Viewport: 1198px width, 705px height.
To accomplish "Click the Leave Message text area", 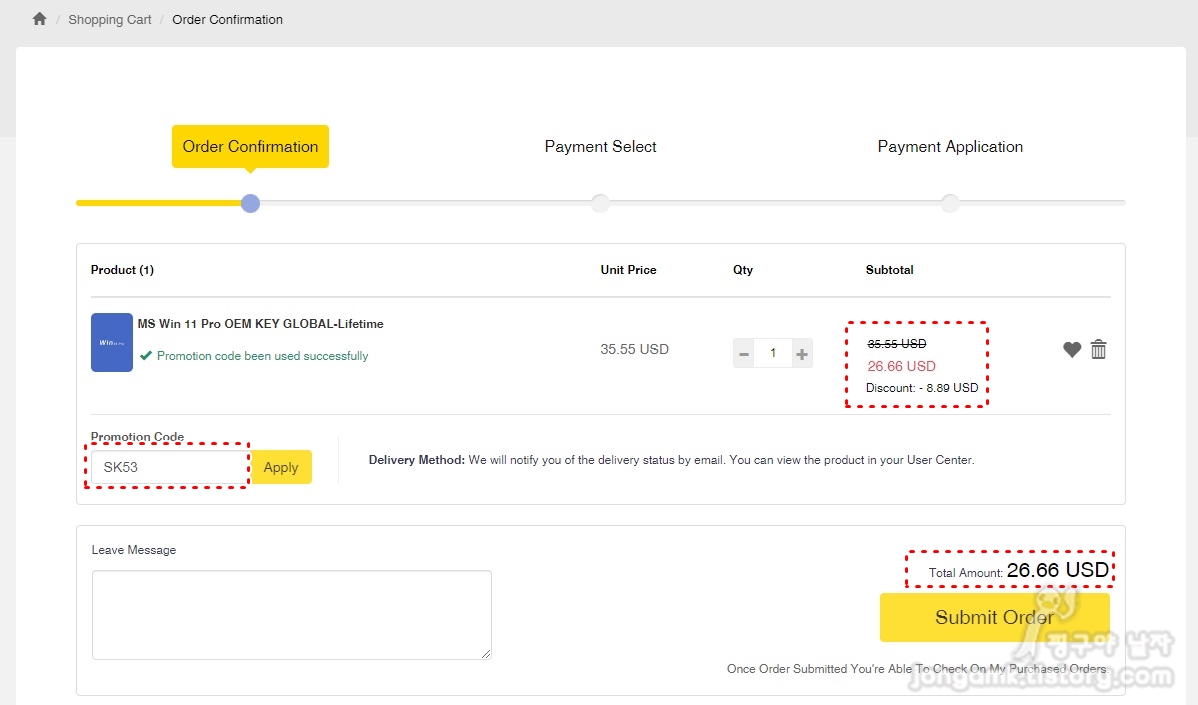I will 292,615.
